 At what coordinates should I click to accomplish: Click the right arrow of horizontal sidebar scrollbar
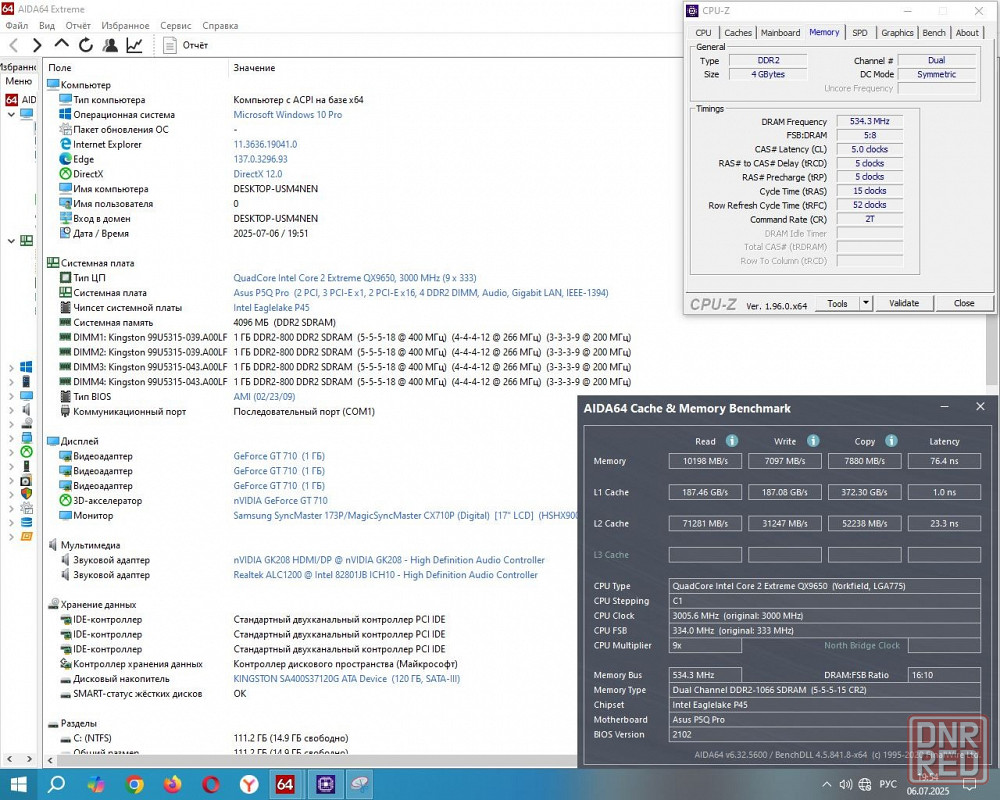[x=29, y=759]
